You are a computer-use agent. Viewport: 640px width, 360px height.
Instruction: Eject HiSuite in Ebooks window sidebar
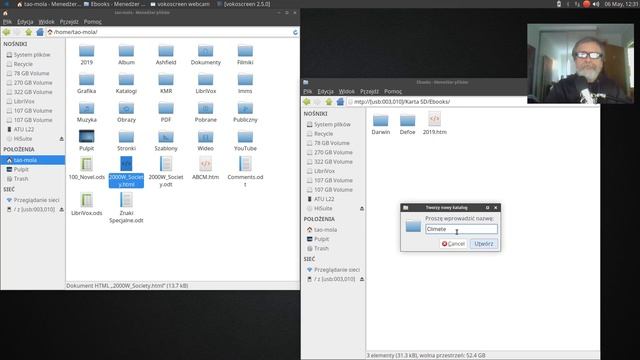click(x=362, y=209)
